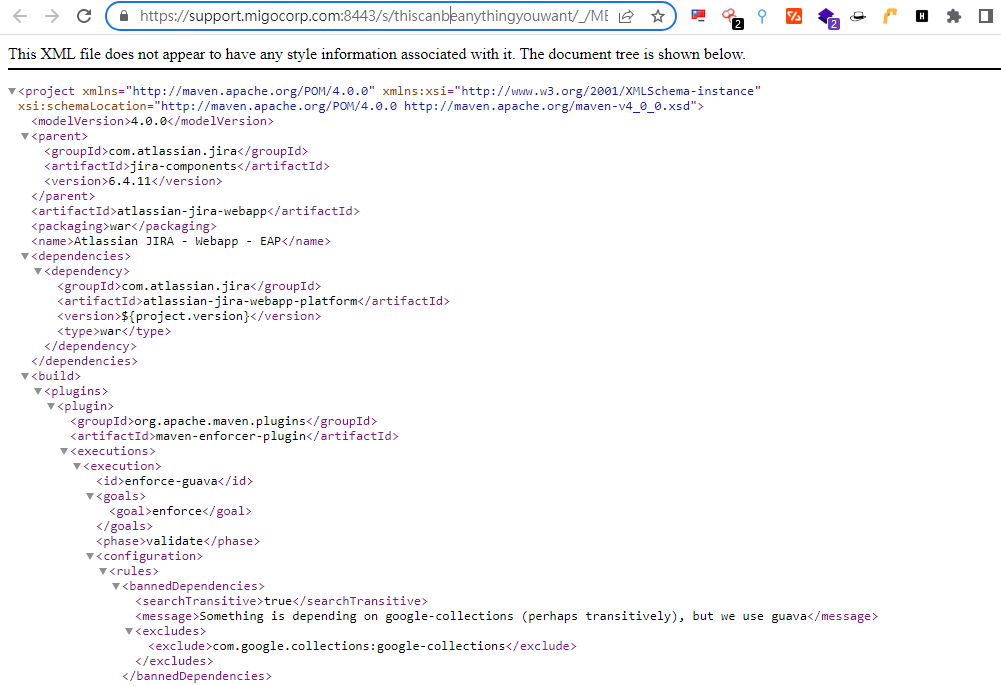Click the ${project.version} value
This screenshot has height=686, width=1001.
click(185, 316)
